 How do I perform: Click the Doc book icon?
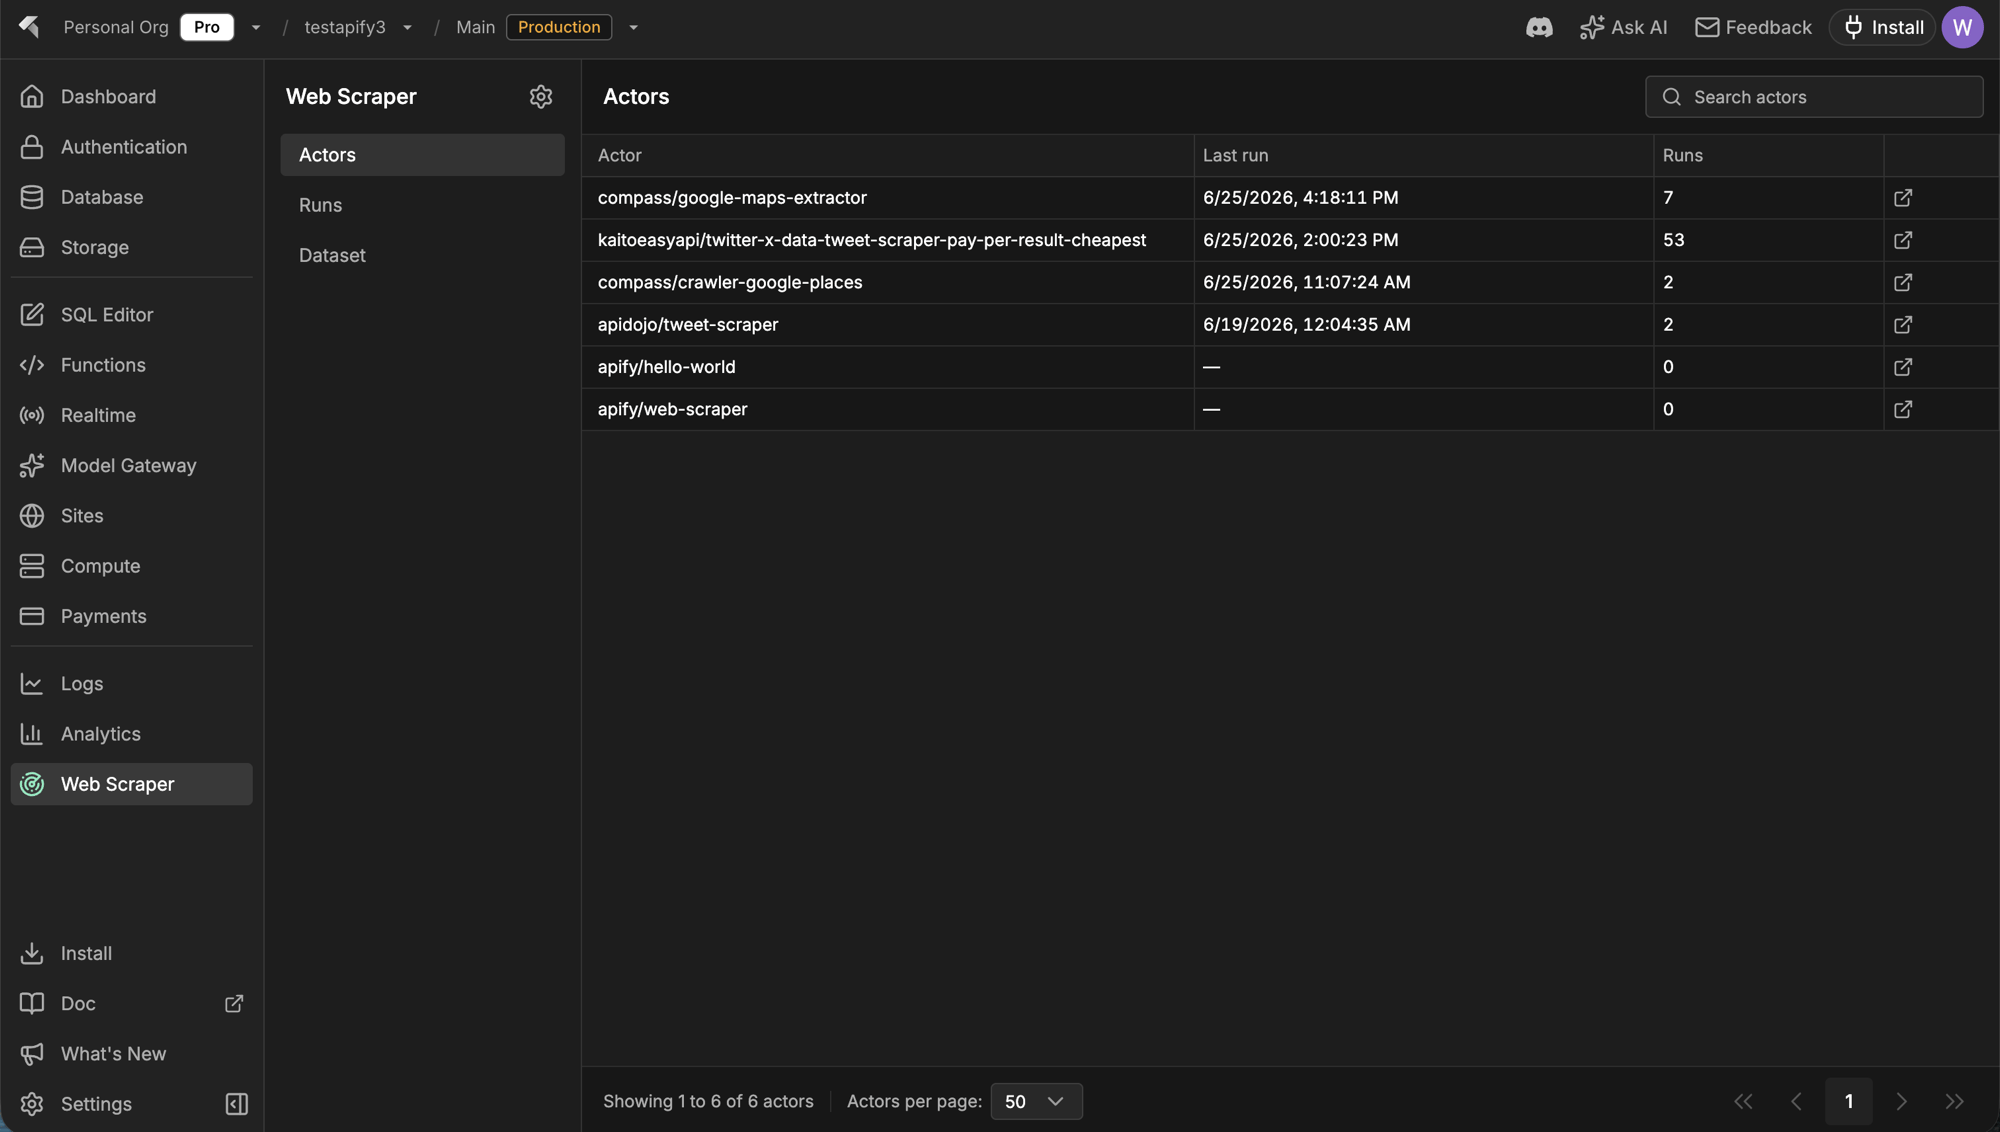(32, 1003)
